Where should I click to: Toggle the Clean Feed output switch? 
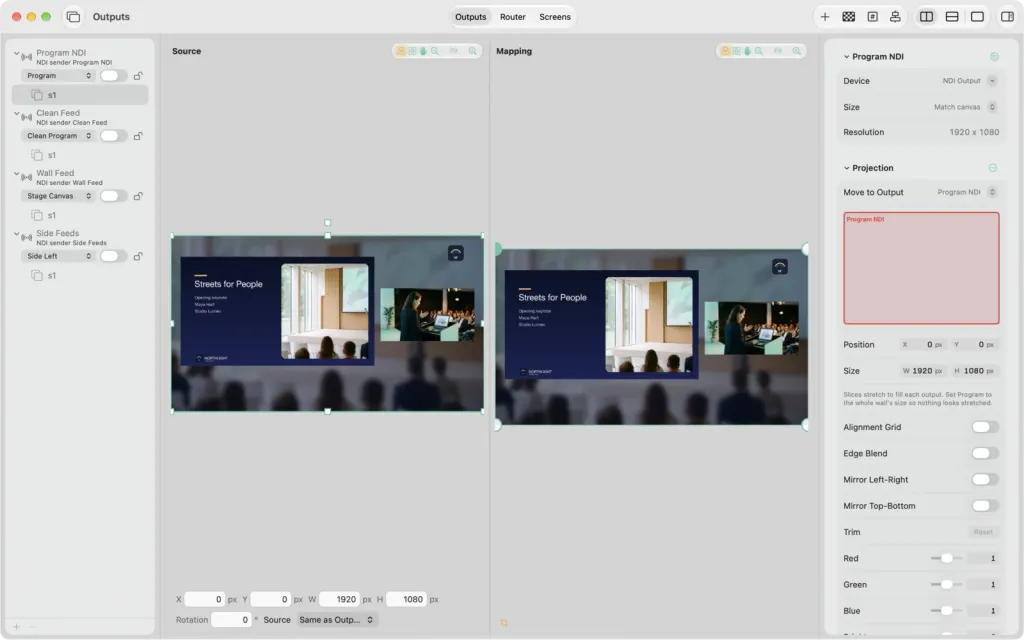pos(113,136)
